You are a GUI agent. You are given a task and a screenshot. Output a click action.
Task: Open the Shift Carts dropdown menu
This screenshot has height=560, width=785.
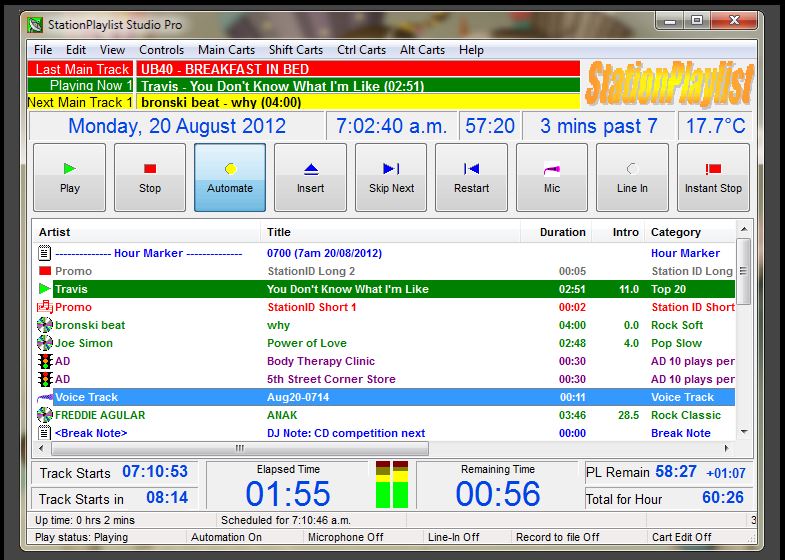[295, 50]
